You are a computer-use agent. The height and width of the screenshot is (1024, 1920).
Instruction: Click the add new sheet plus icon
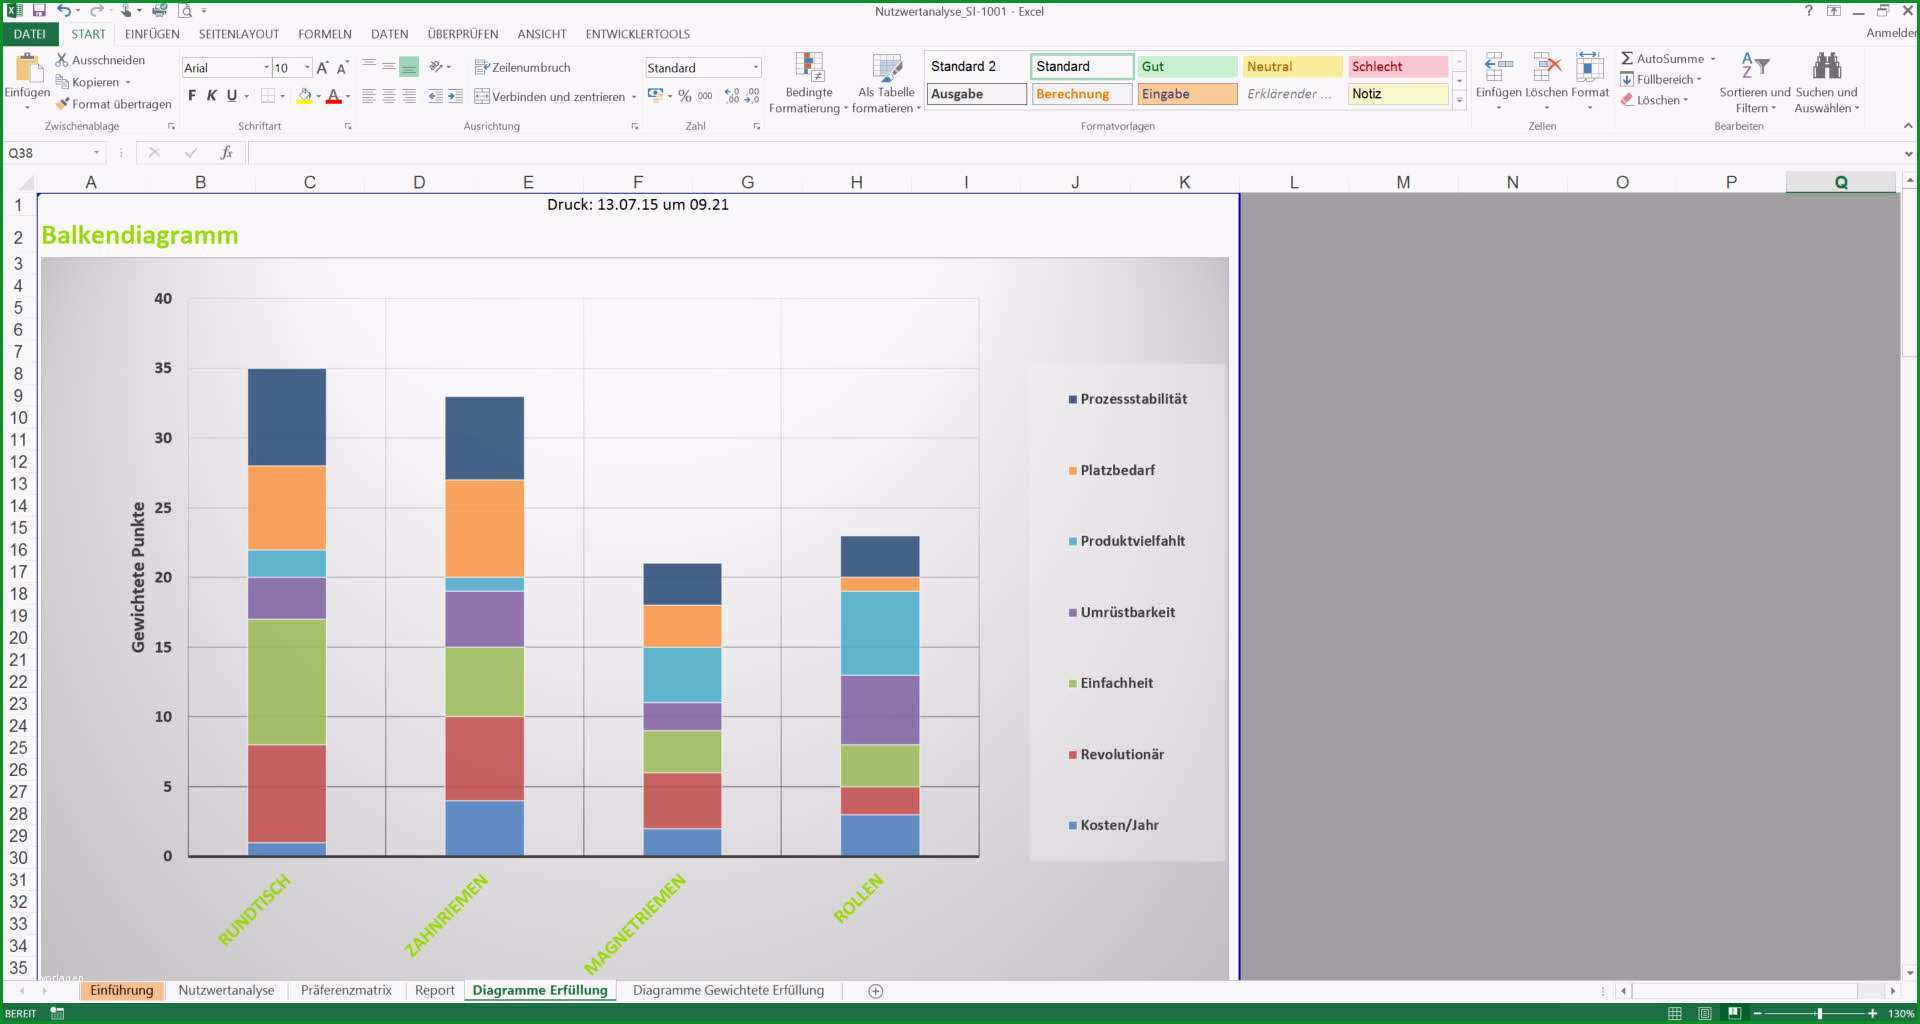click(x=876, y=991)
